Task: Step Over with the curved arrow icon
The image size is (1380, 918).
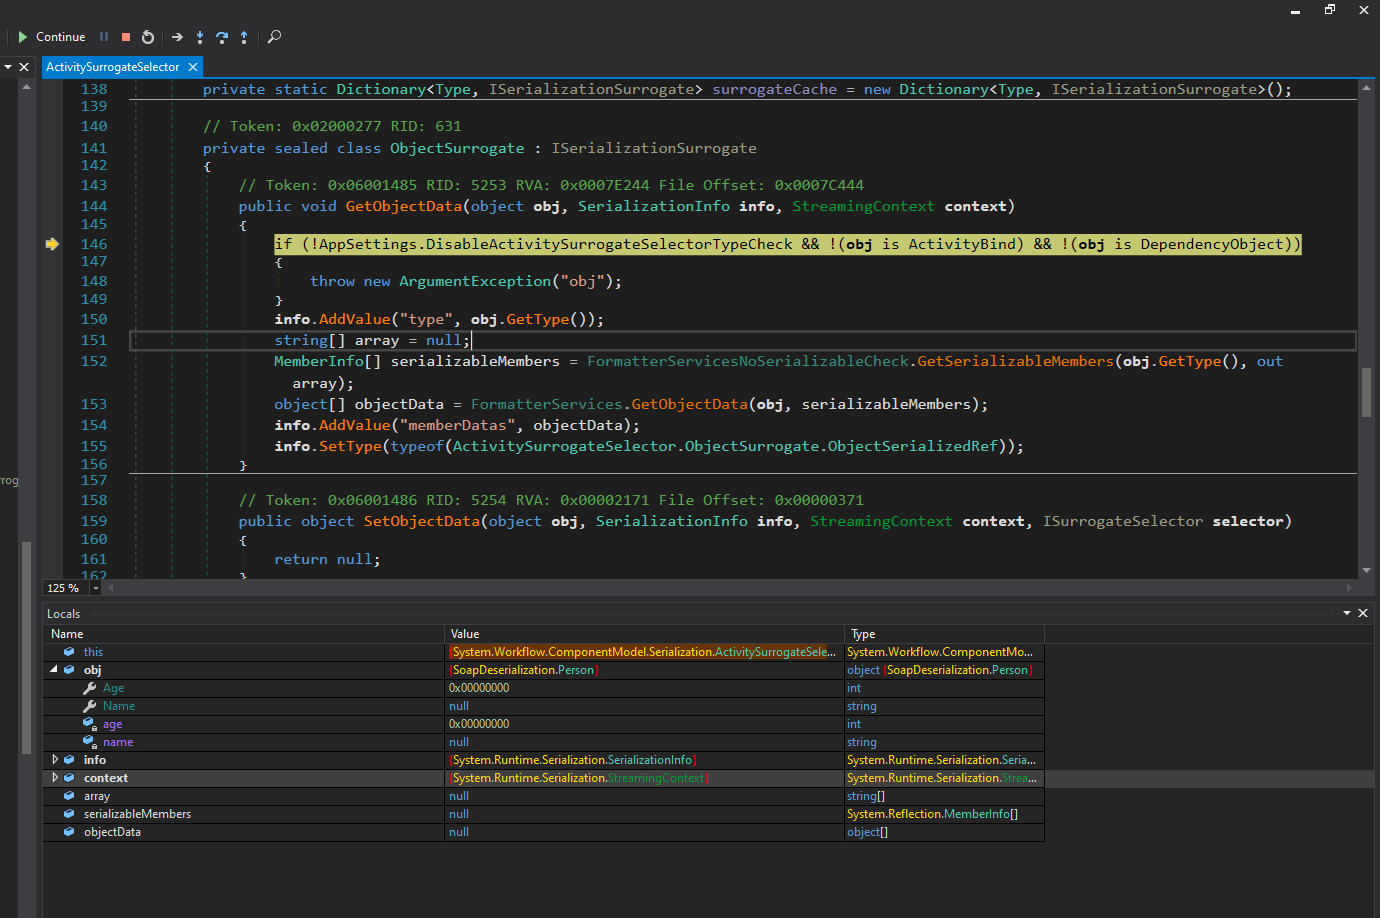Action: click(x=222, y=37)
